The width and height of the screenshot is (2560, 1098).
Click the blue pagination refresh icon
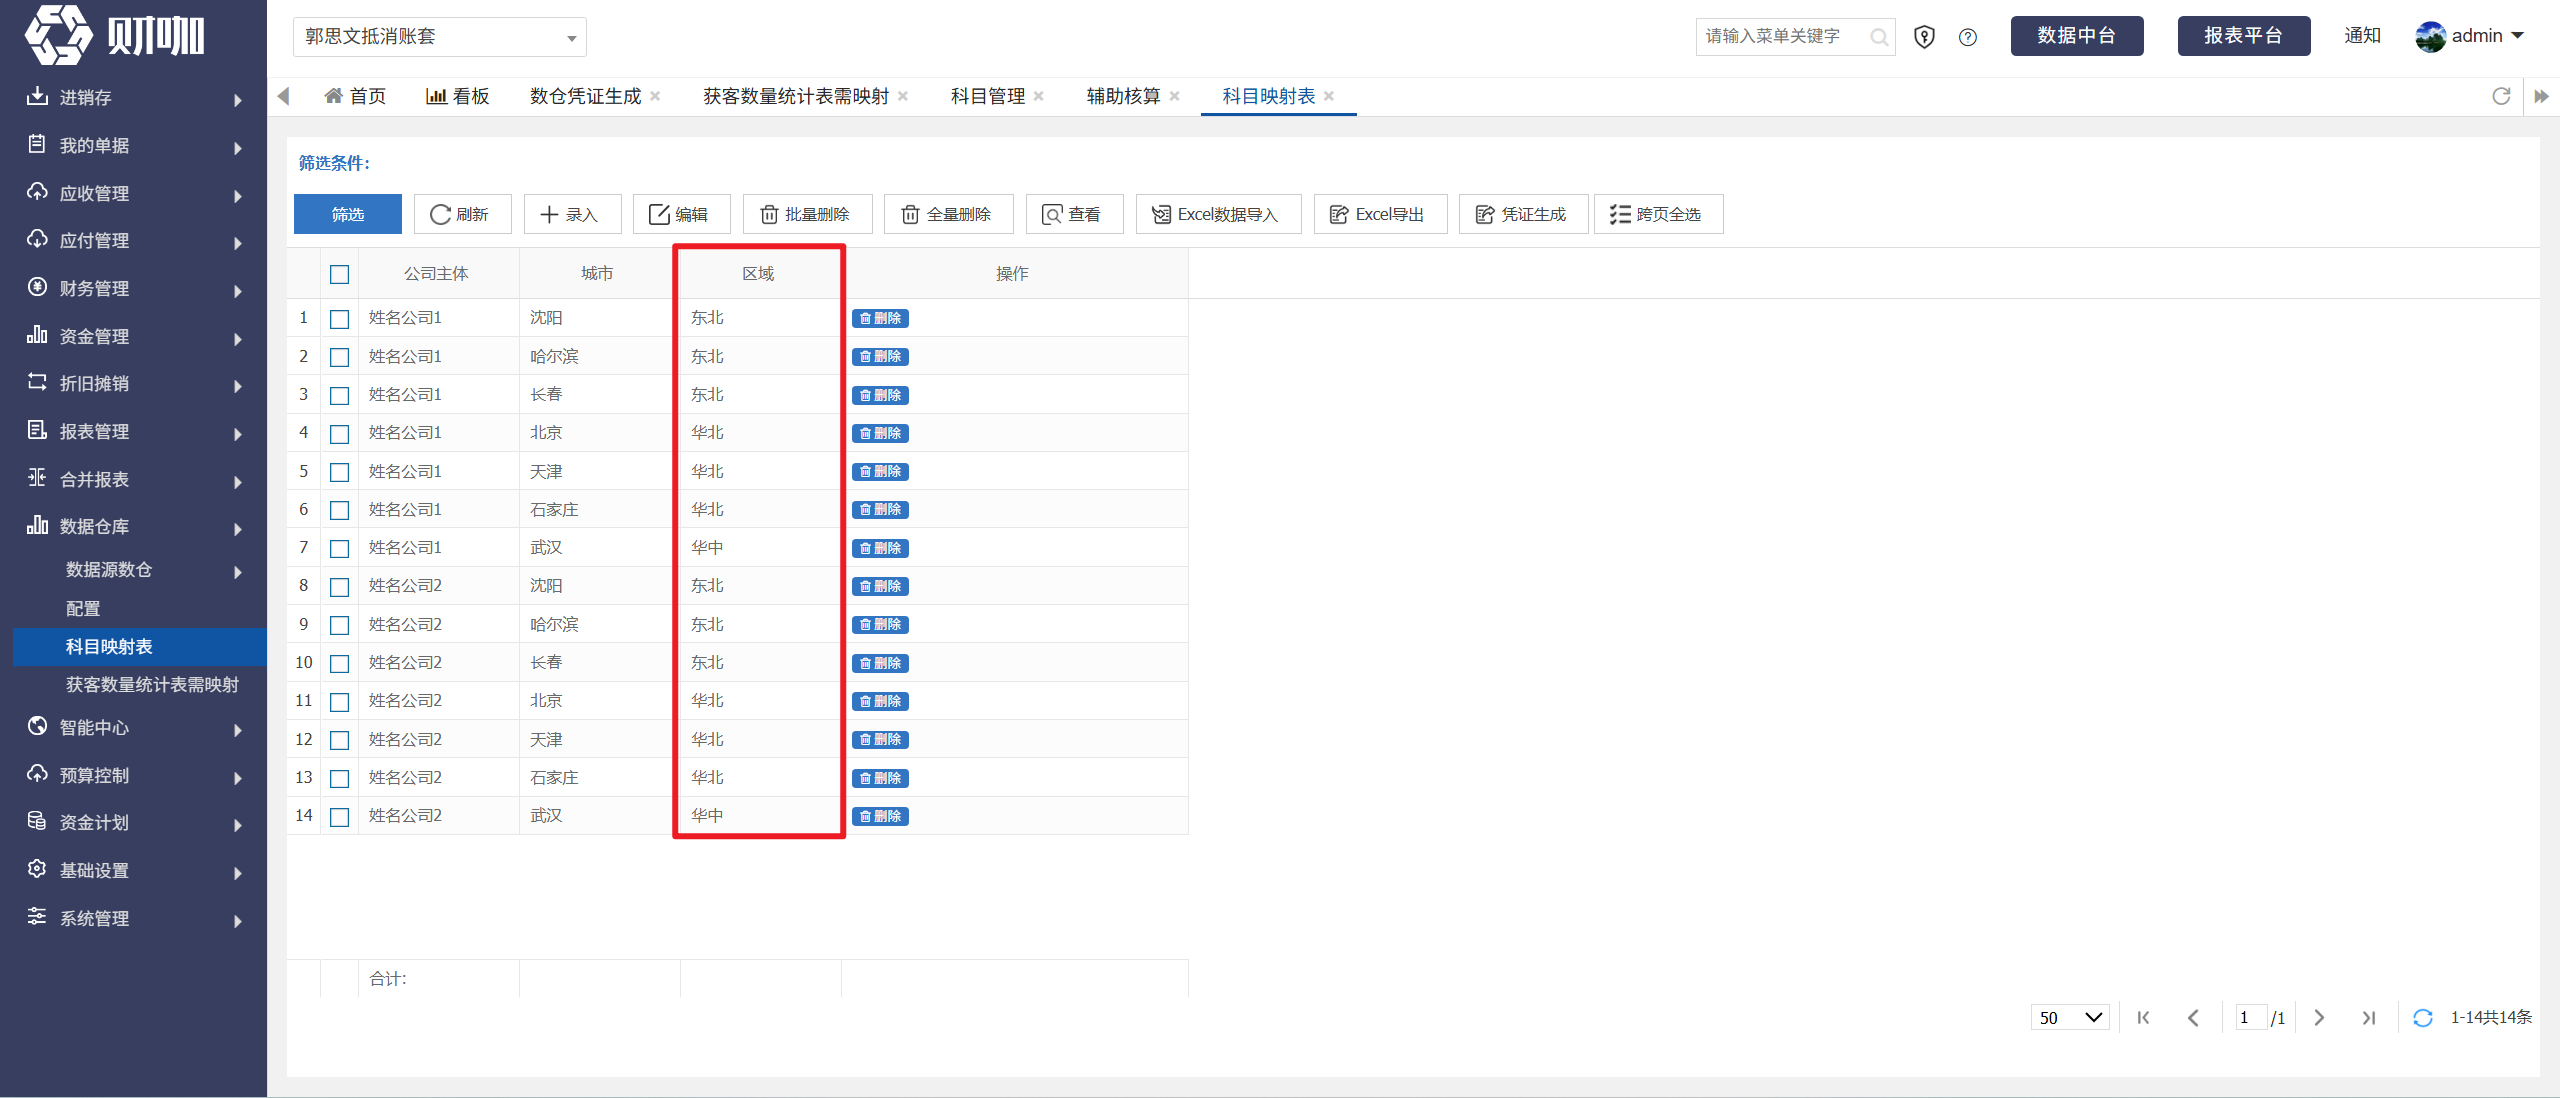pos(2422,1018)
